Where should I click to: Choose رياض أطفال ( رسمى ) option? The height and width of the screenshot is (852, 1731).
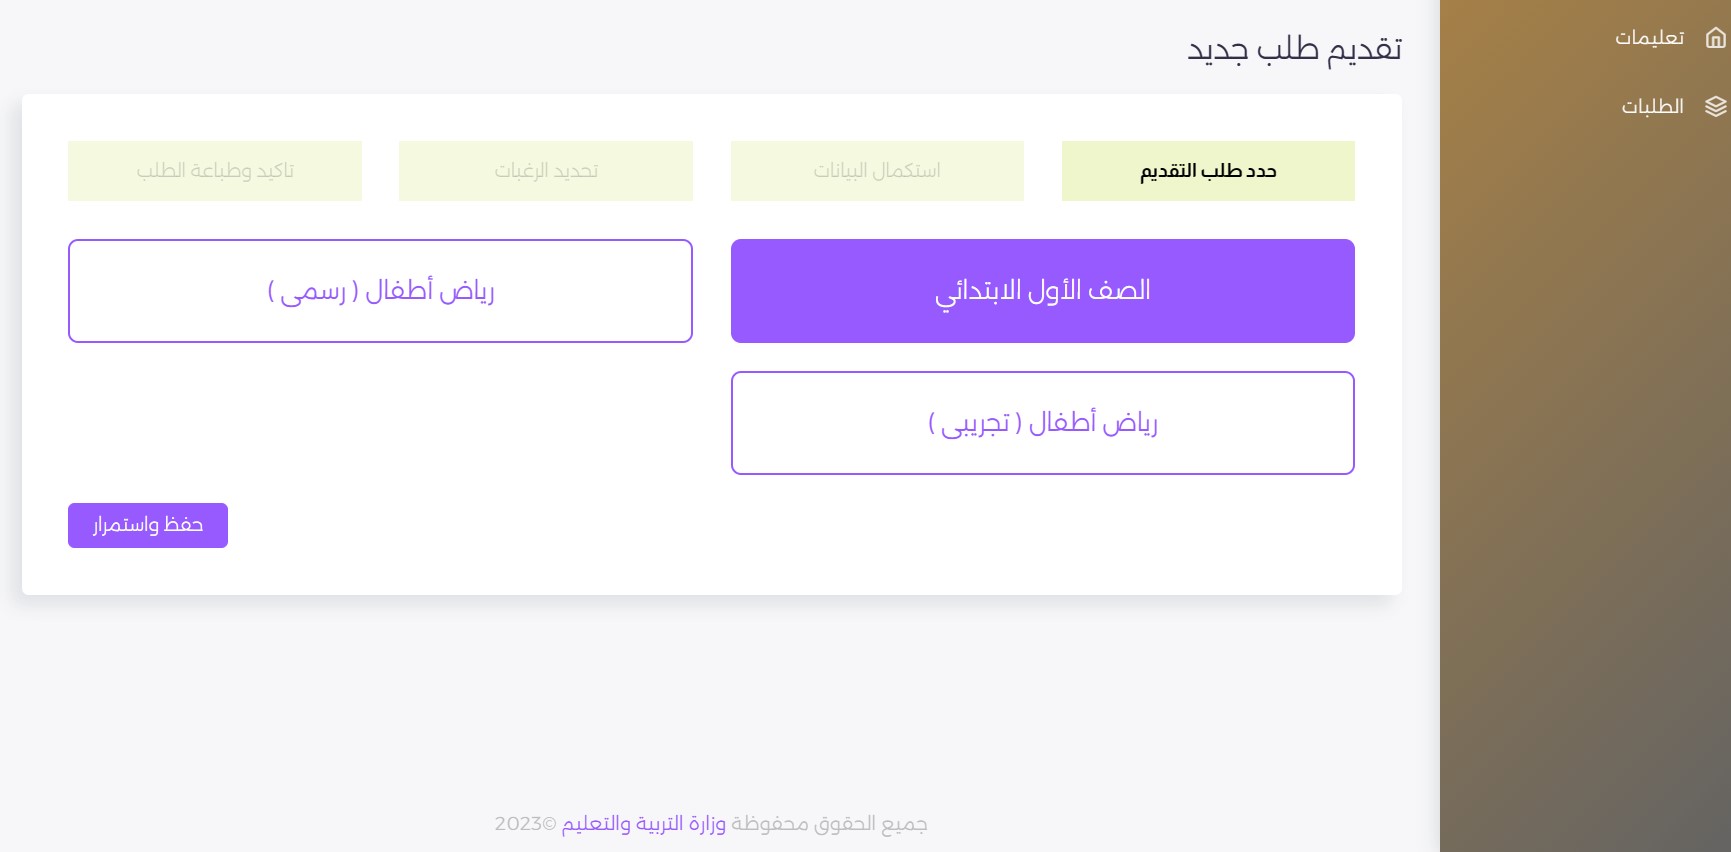[380, 291]
